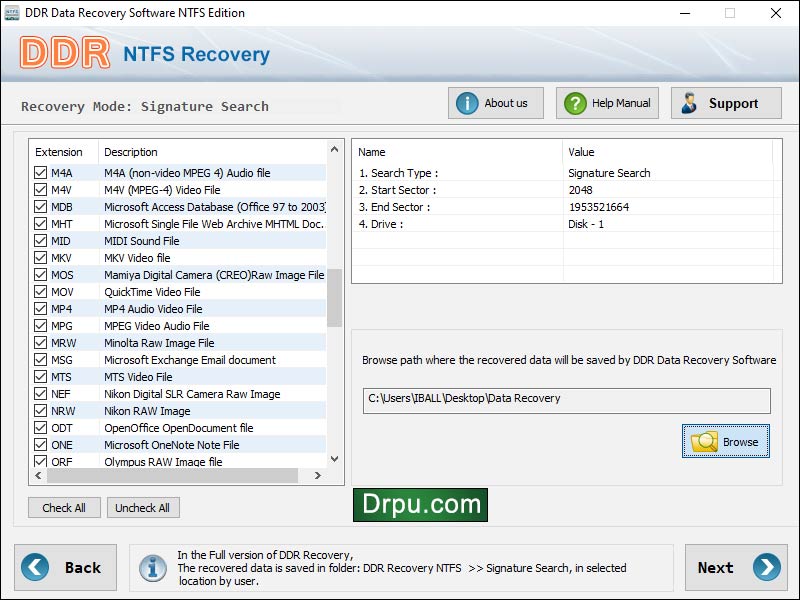
Task: Toggle the MHT extension checkbox
Action: (x=40, y=223)
